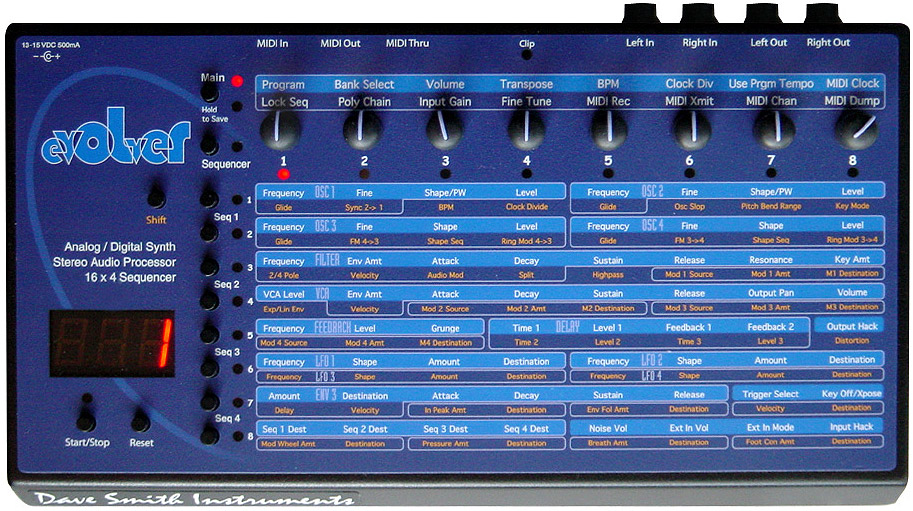This screenshot has width=913, height=511.
Task: Click the Ring Mod 4->3 label
Action: (x=526, y=241)
